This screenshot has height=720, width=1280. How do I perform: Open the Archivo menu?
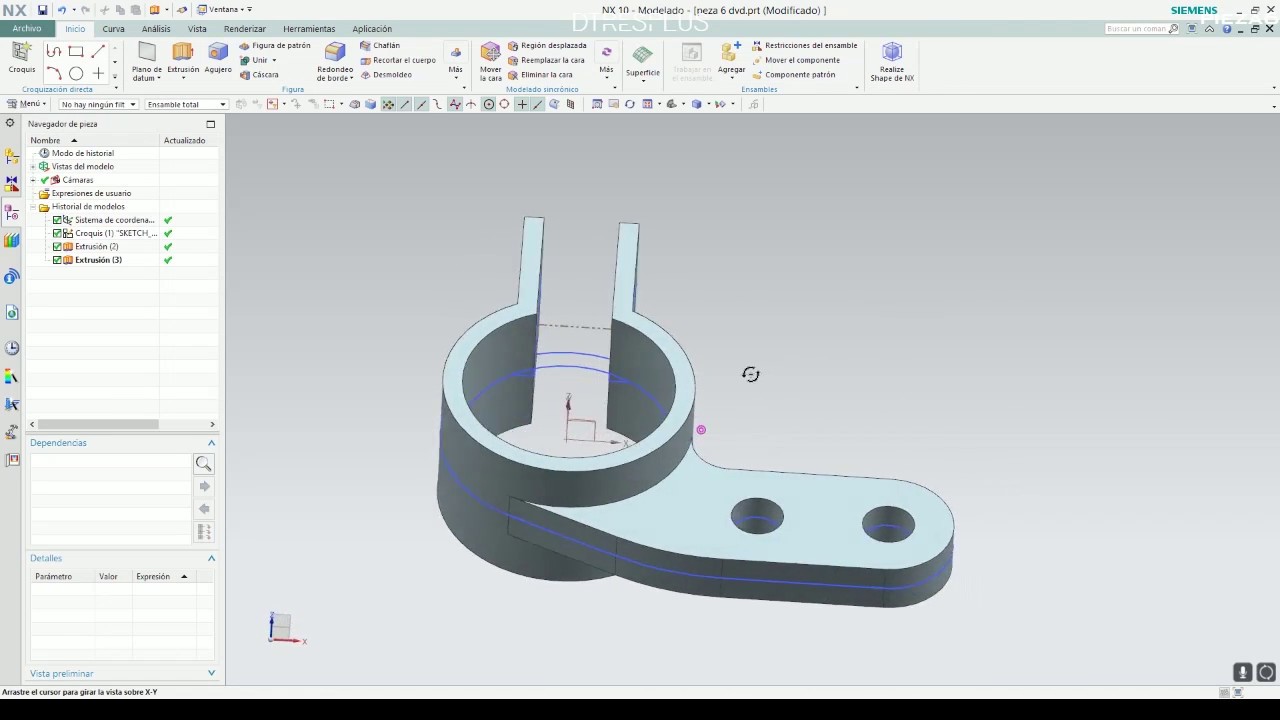click(27, 28)
